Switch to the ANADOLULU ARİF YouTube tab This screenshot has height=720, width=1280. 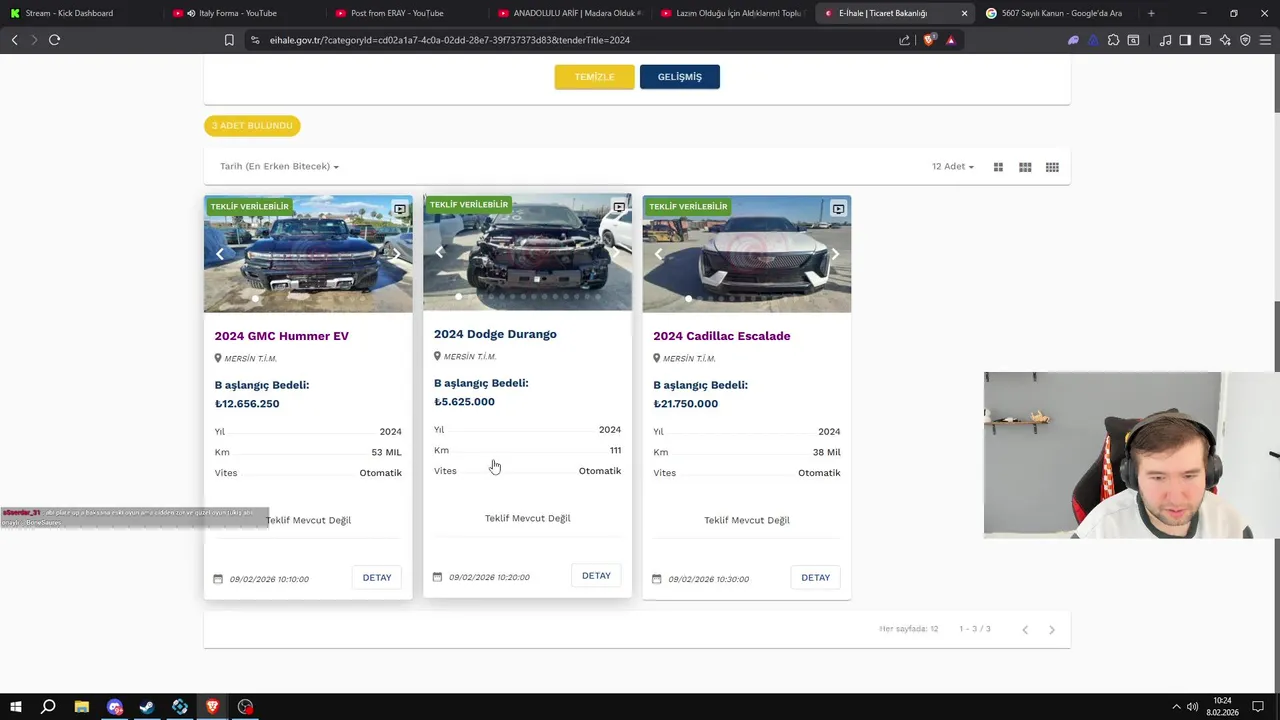pyautogui.click(x=568, y=13)
